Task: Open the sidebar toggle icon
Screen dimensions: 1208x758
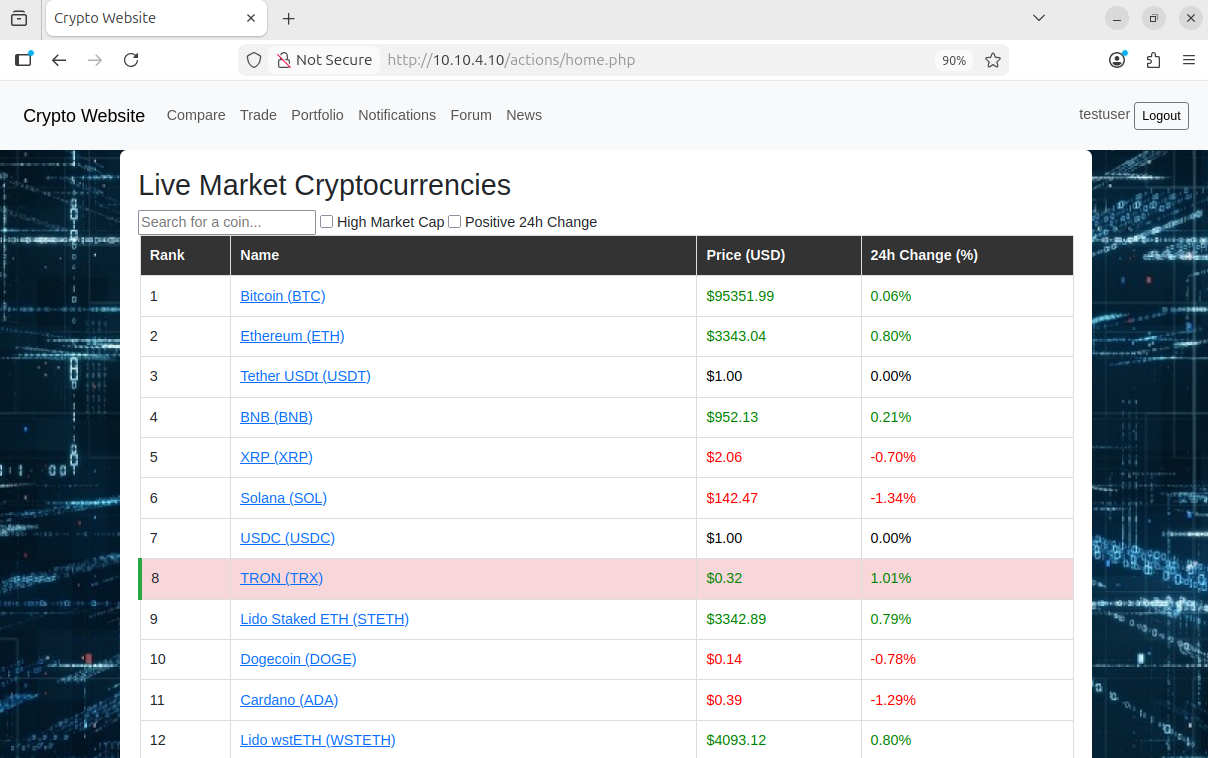Action: pyautogui.click(x=24, y=60)
